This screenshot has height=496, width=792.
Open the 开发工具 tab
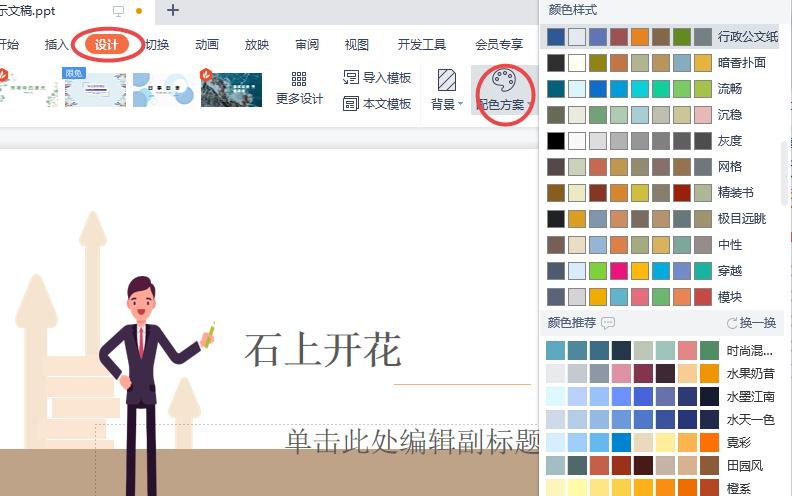pos(422,44)
